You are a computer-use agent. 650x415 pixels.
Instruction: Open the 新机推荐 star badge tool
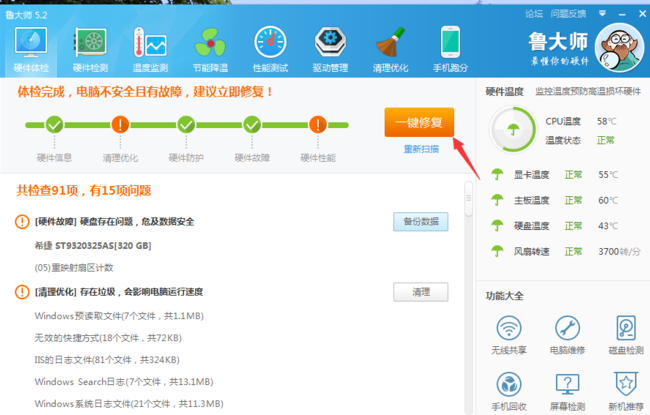coord(626,392)
